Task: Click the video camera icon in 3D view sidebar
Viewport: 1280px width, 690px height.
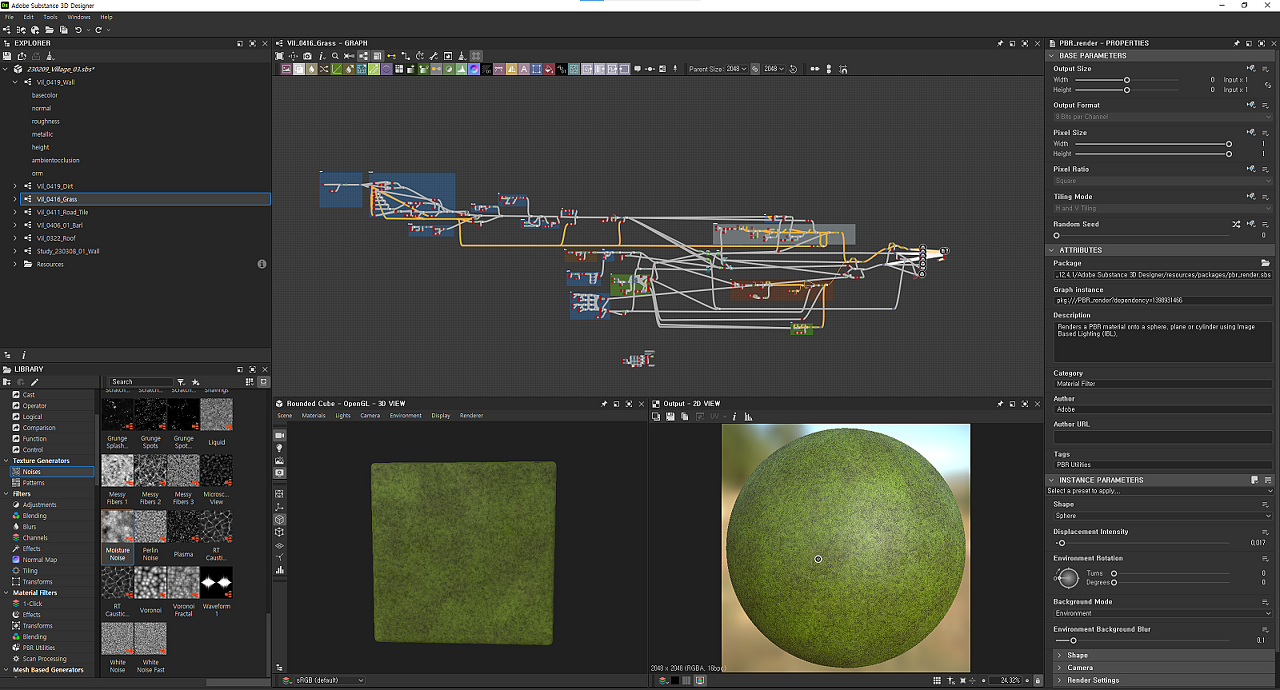Action: 280,436
